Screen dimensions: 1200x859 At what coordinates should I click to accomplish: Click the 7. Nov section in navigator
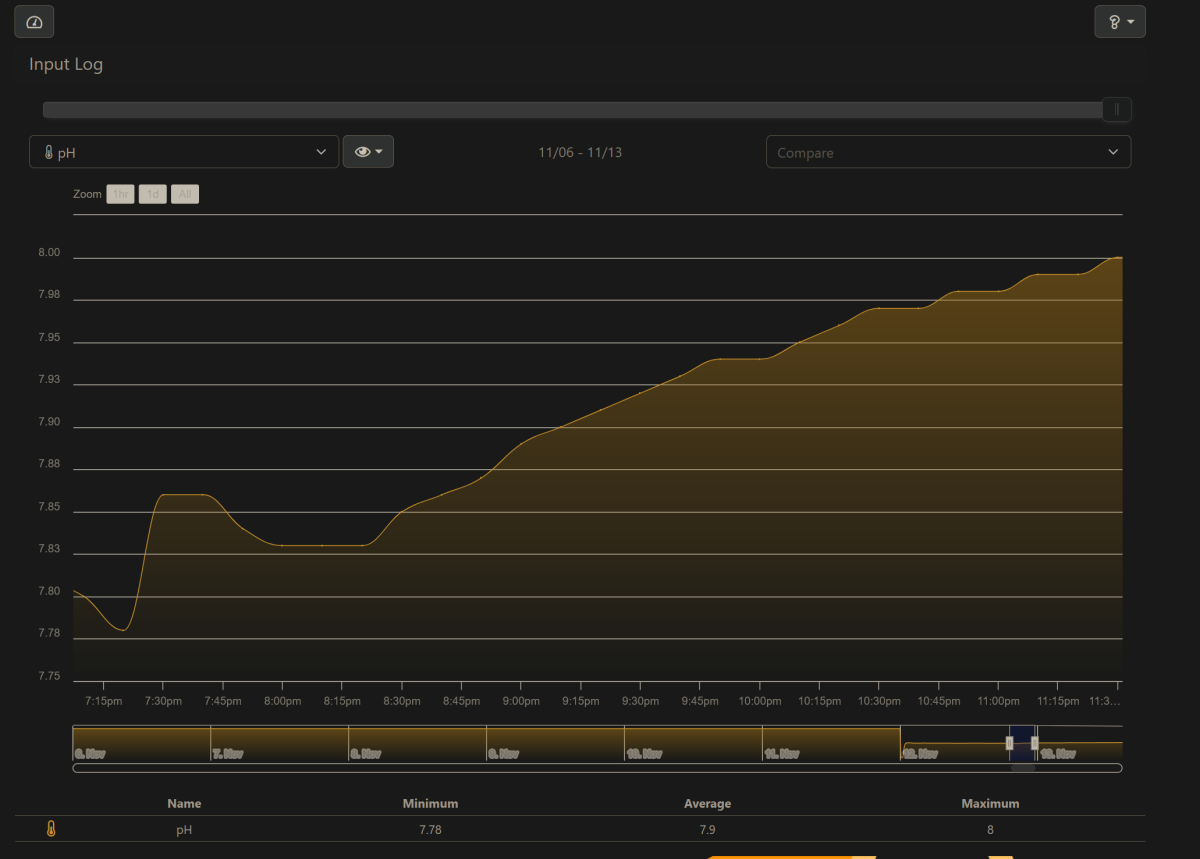[228, 753]
